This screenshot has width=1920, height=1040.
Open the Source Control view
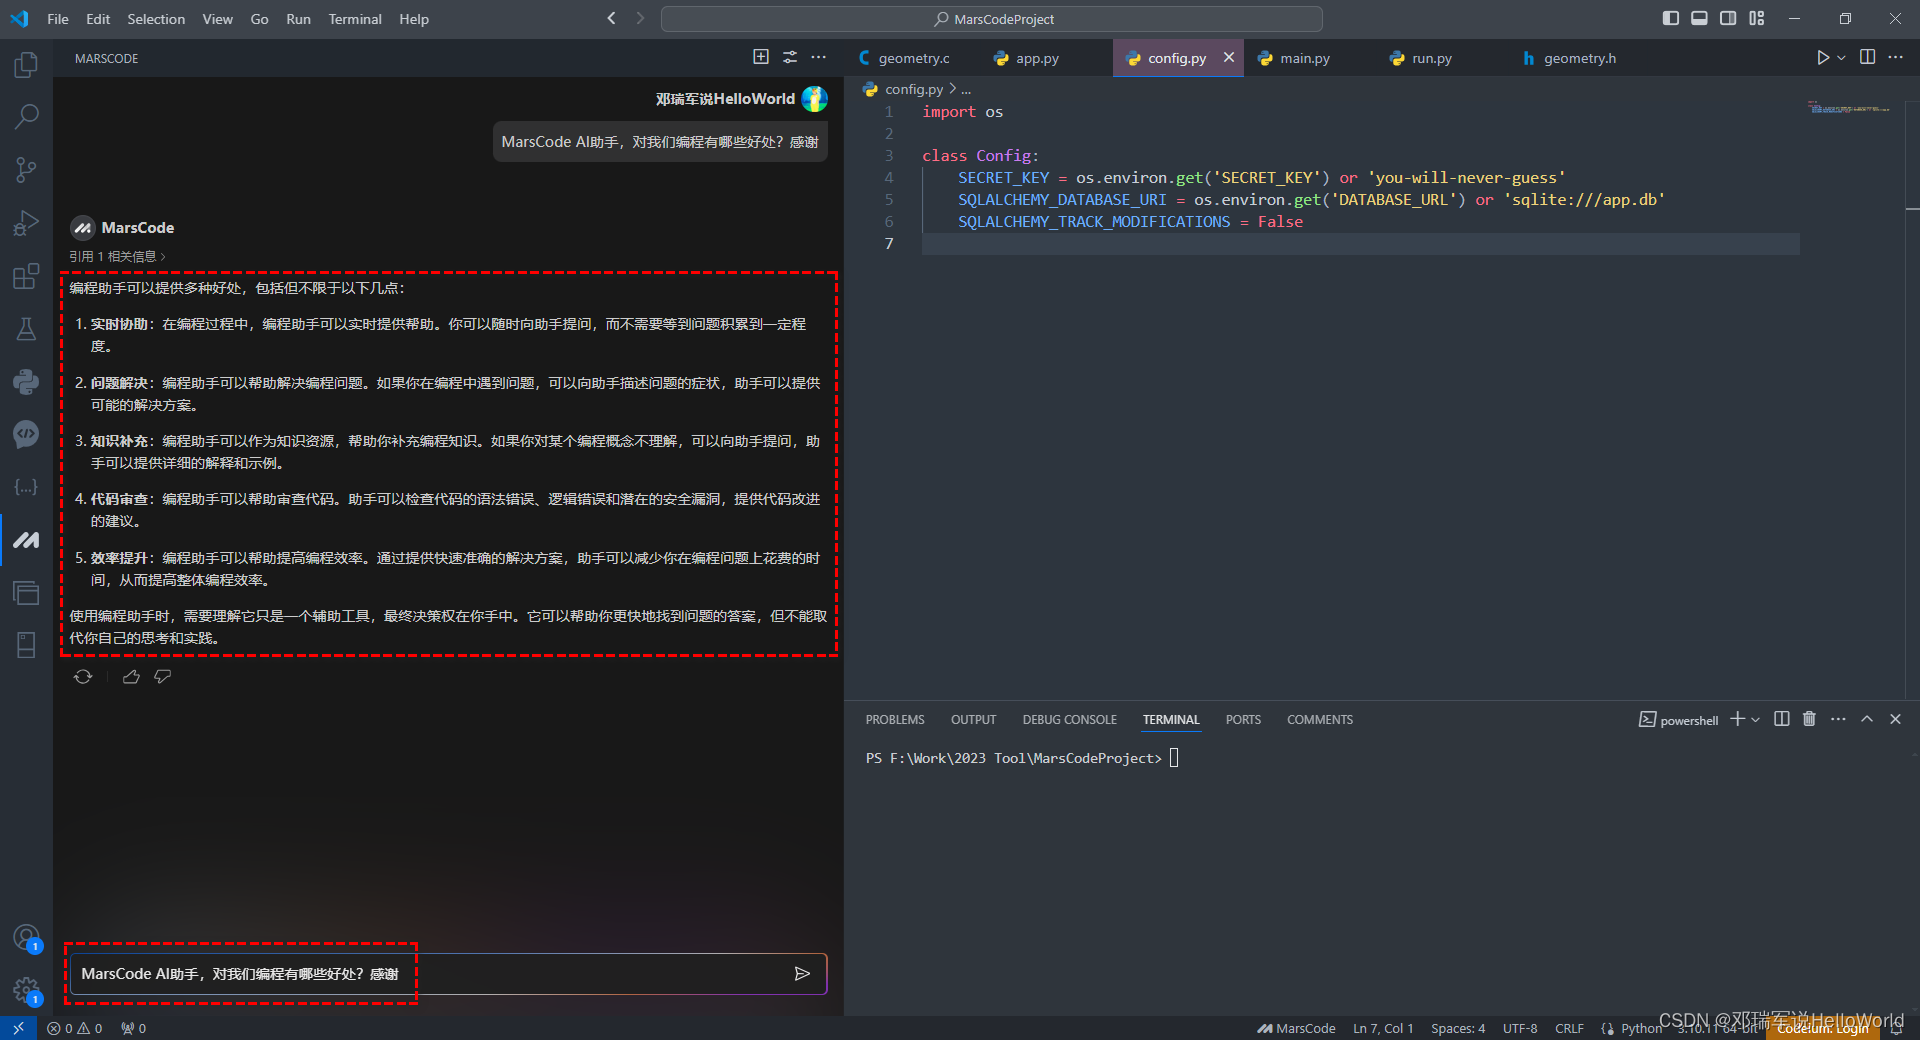[x=26, y=169]
